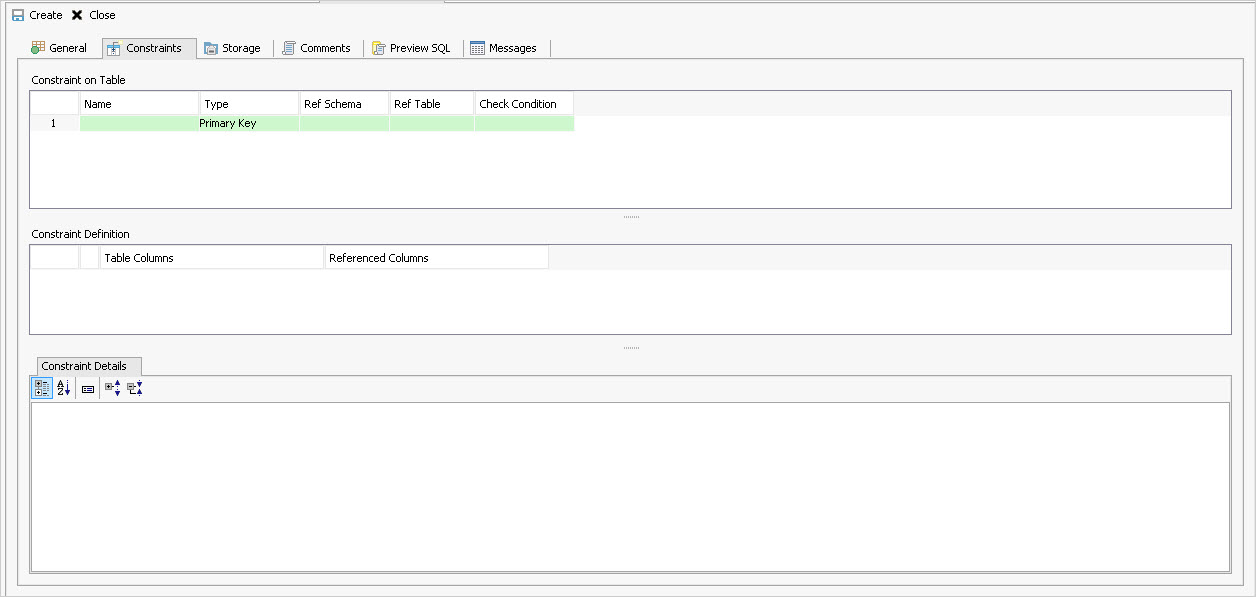Click the Table Columns header

pyautogui.click(x=212, y=258)
